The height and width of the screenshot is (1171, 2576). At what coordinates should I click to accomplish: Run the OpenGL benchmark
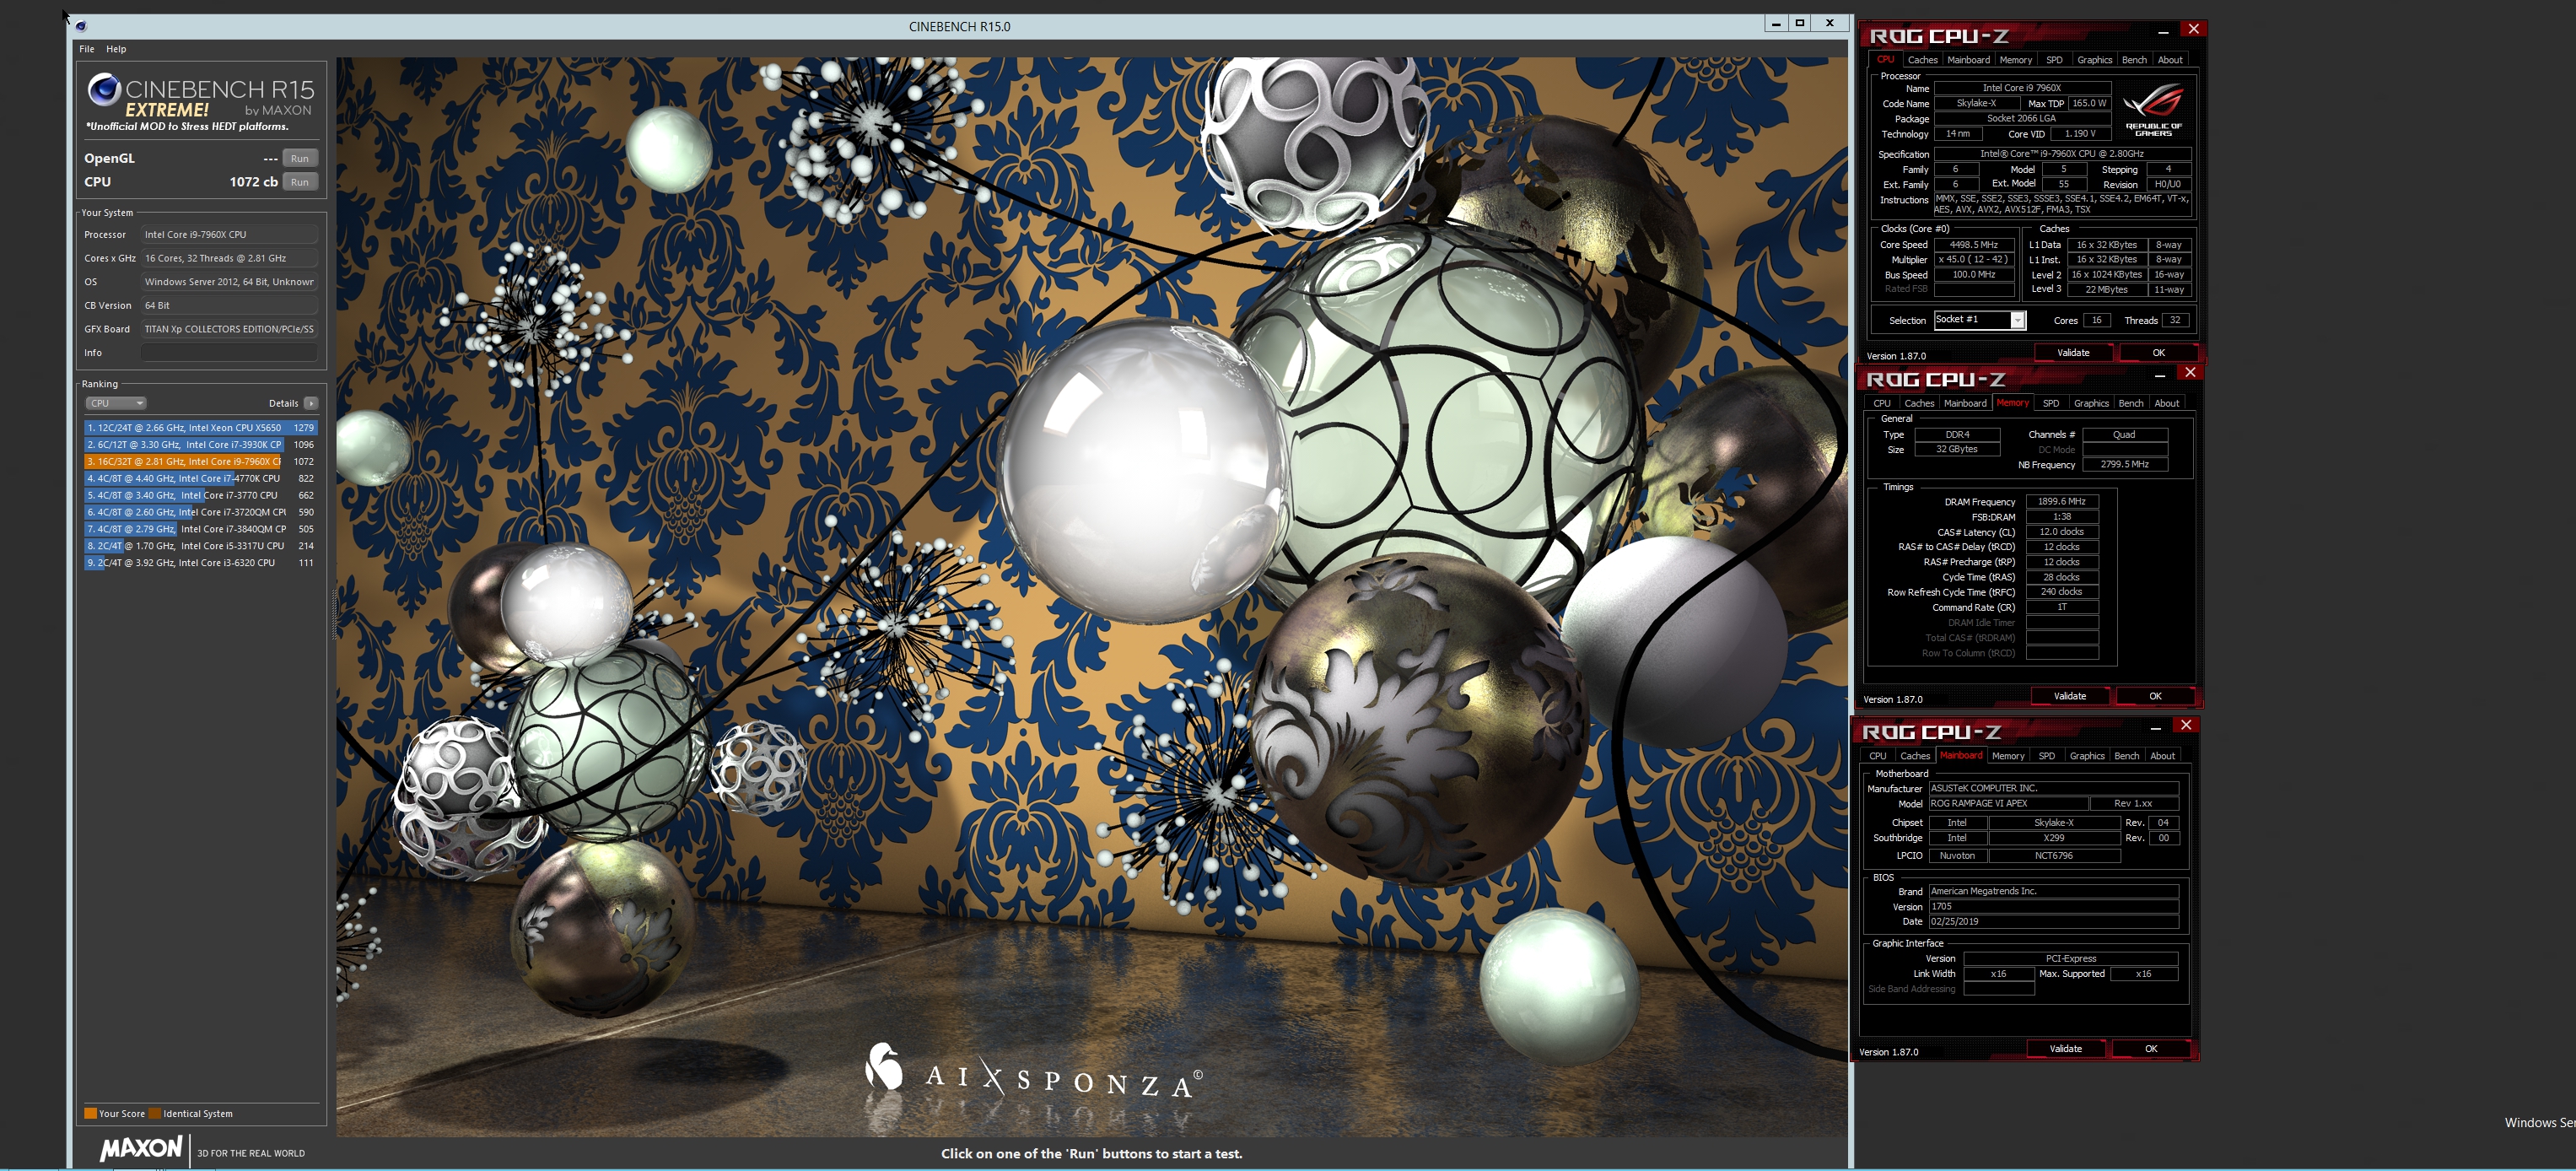click(x=300, y=158)
